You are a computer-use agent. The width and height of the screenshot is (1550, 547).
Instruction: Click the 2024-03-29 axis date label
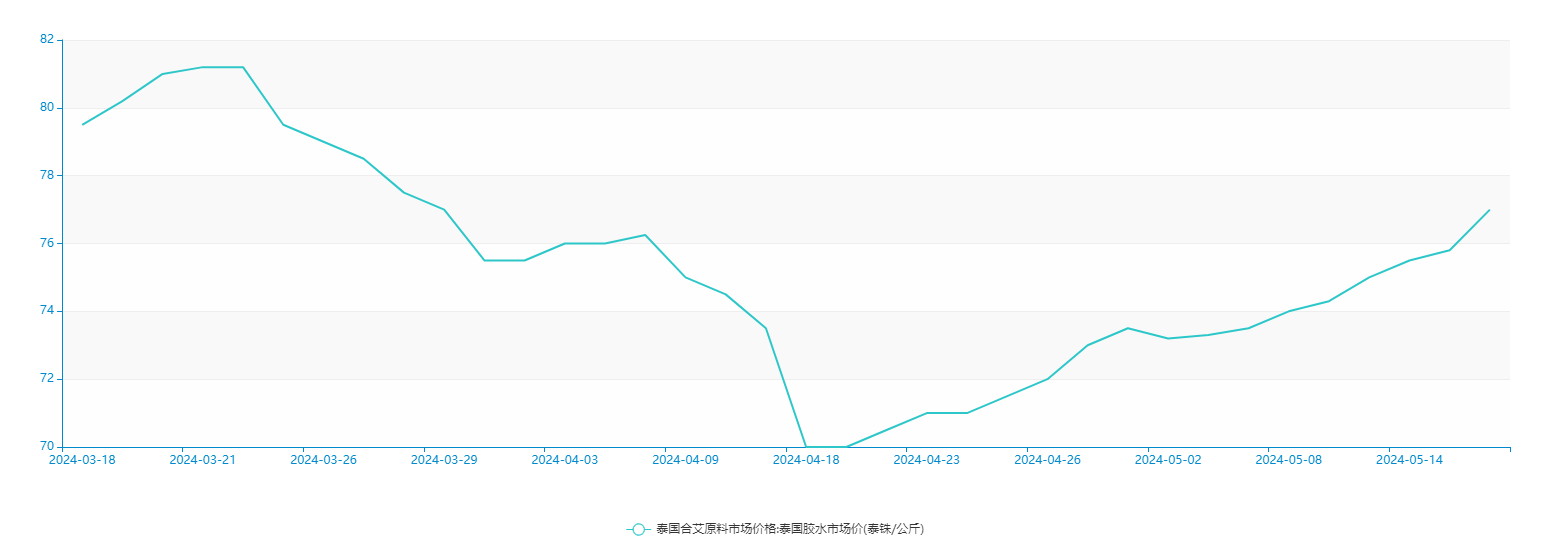[444, 460]
